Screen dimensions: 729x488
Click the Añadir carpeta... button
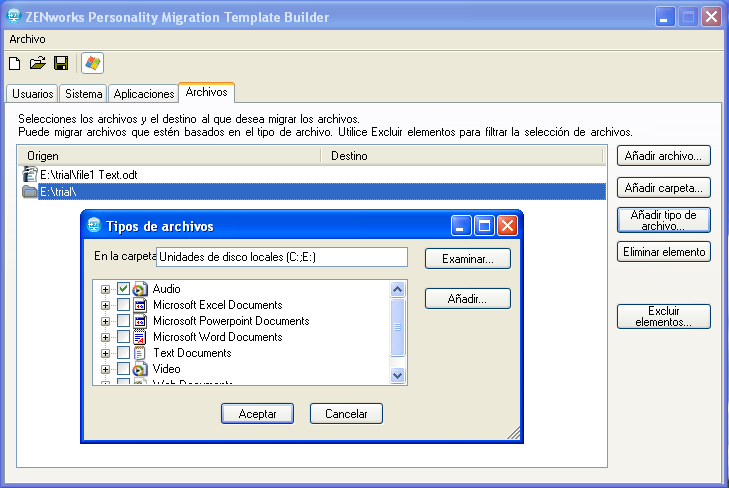(x=663, y=188)
